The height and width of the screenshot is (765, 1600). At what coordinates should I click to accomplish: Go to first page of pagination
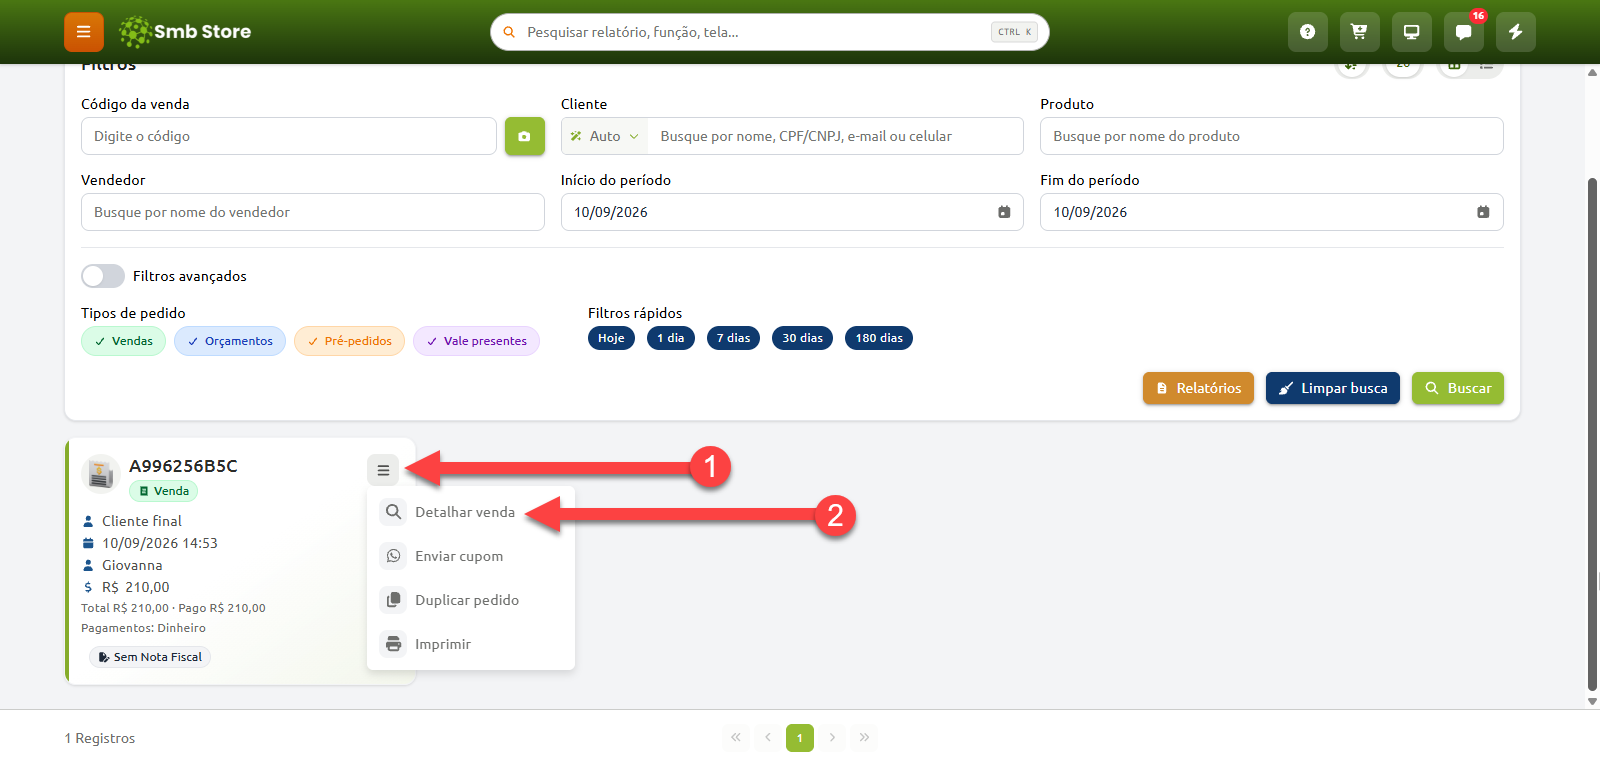click(x=736, y=738)
